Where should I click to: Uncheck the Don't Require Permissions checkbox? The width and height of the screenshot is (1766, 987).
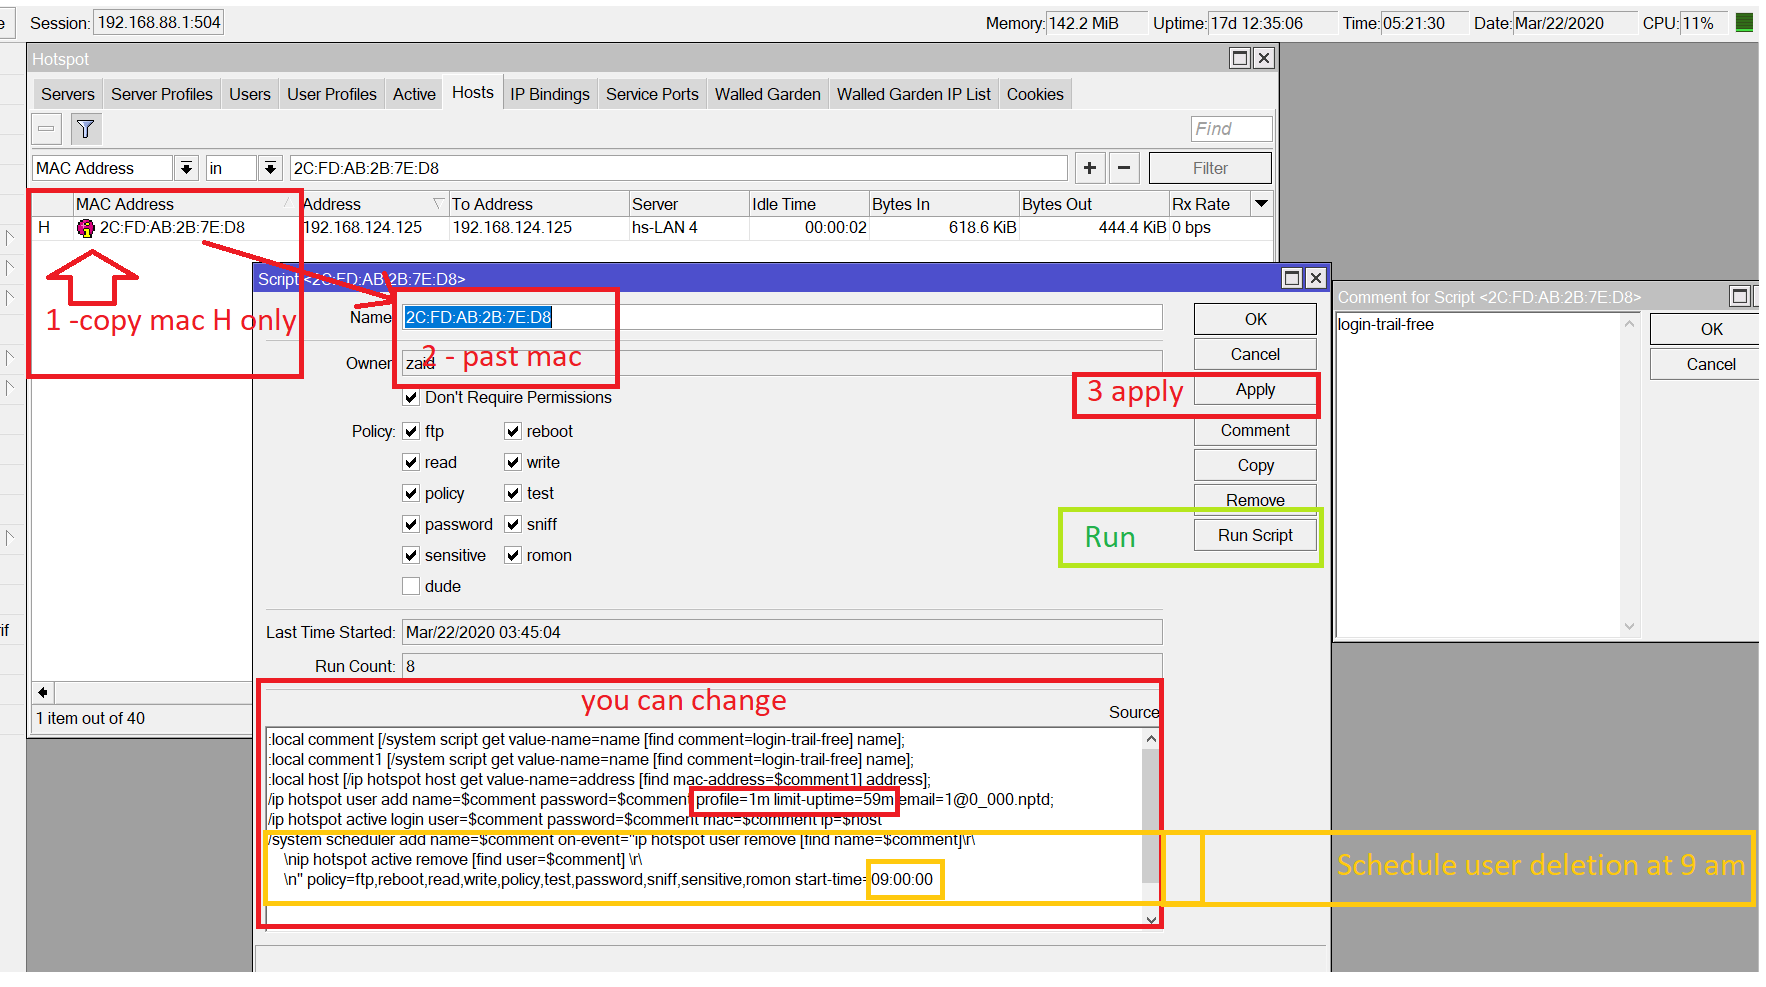point(411,397)
